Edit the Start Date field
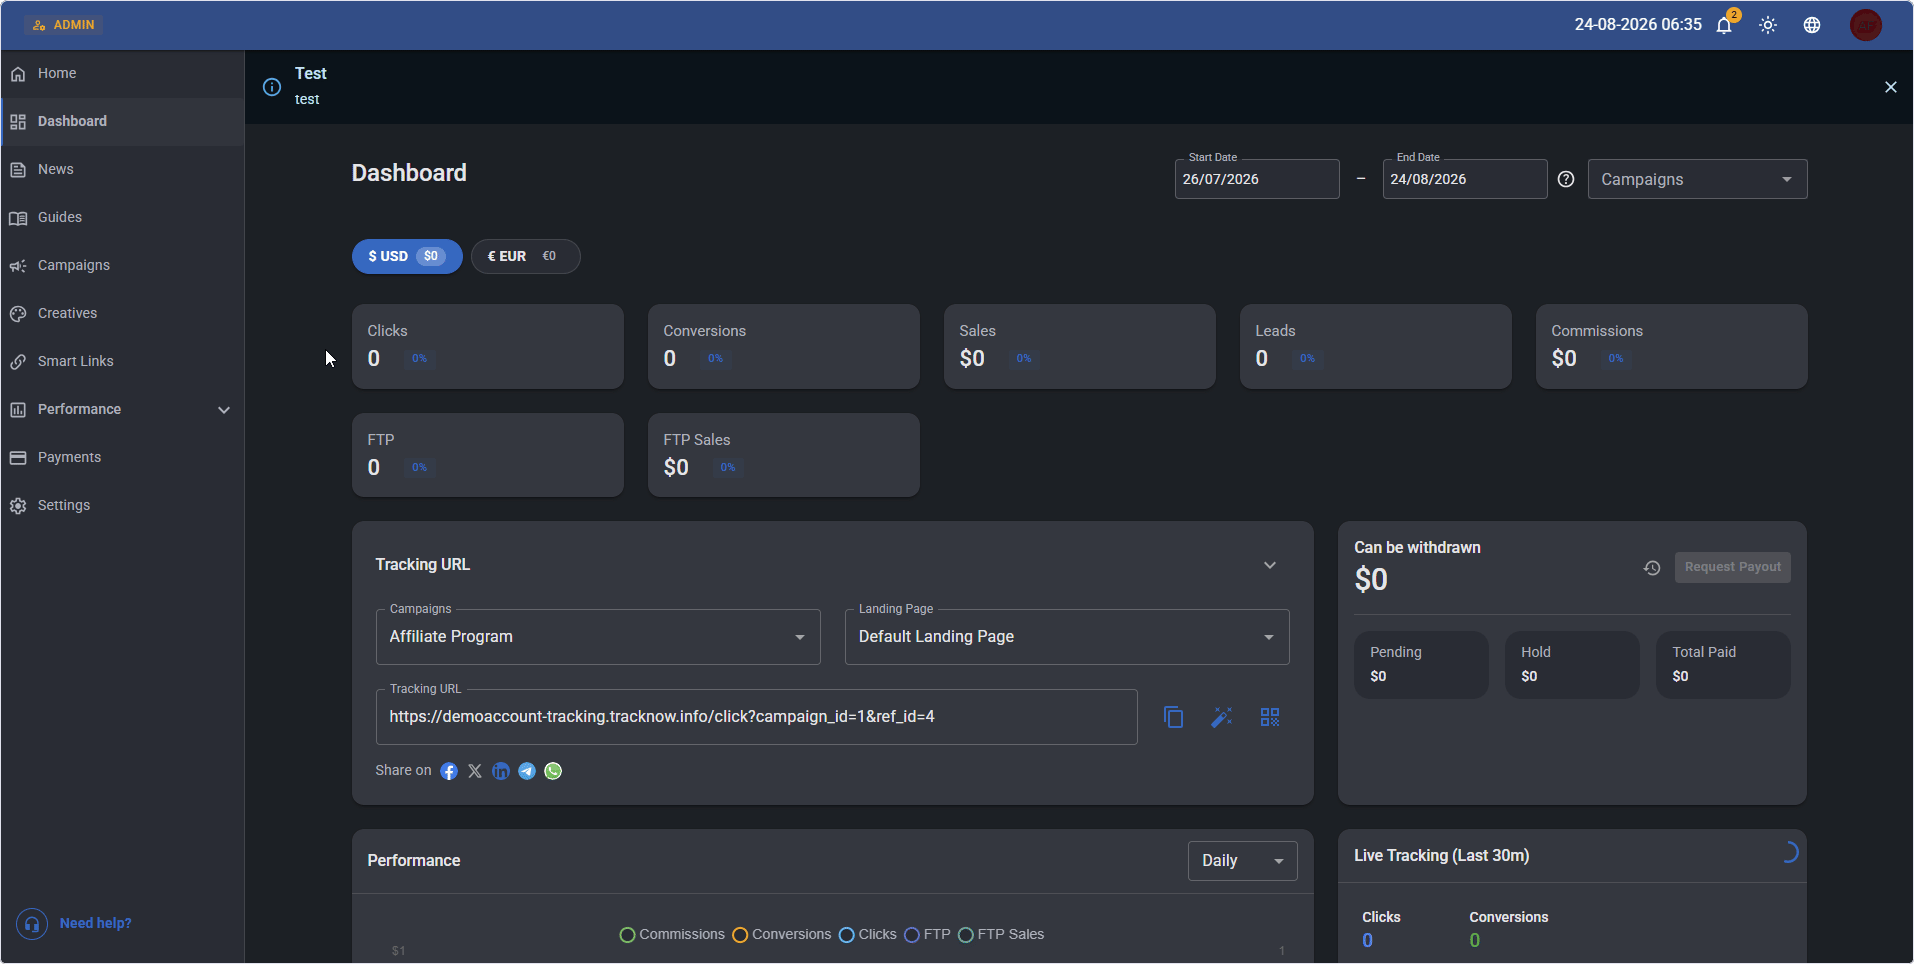Viewport: 1914px width, 964px height. tap(1256, 179)
